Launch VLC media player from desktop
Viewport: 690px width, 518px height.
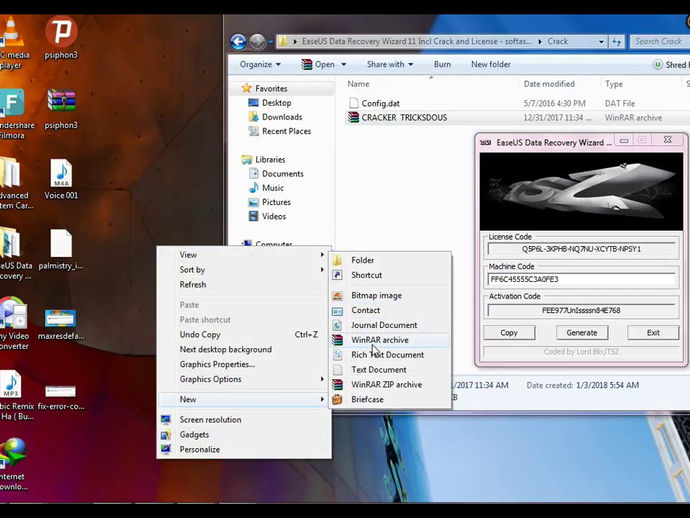(x=12, y=42)
